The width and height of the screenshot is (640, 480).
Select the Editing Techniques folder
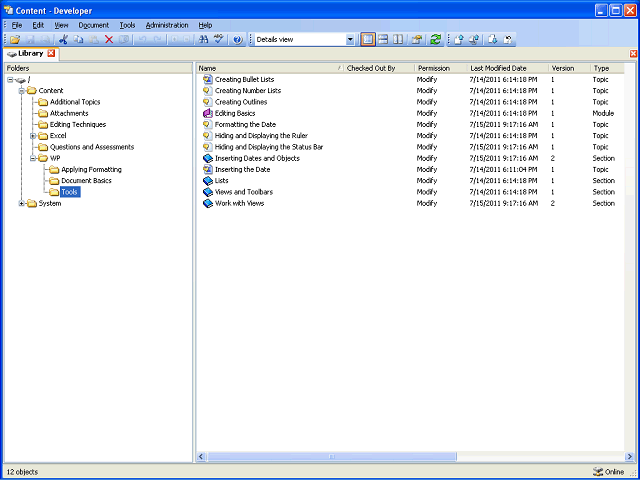point(78,124)
